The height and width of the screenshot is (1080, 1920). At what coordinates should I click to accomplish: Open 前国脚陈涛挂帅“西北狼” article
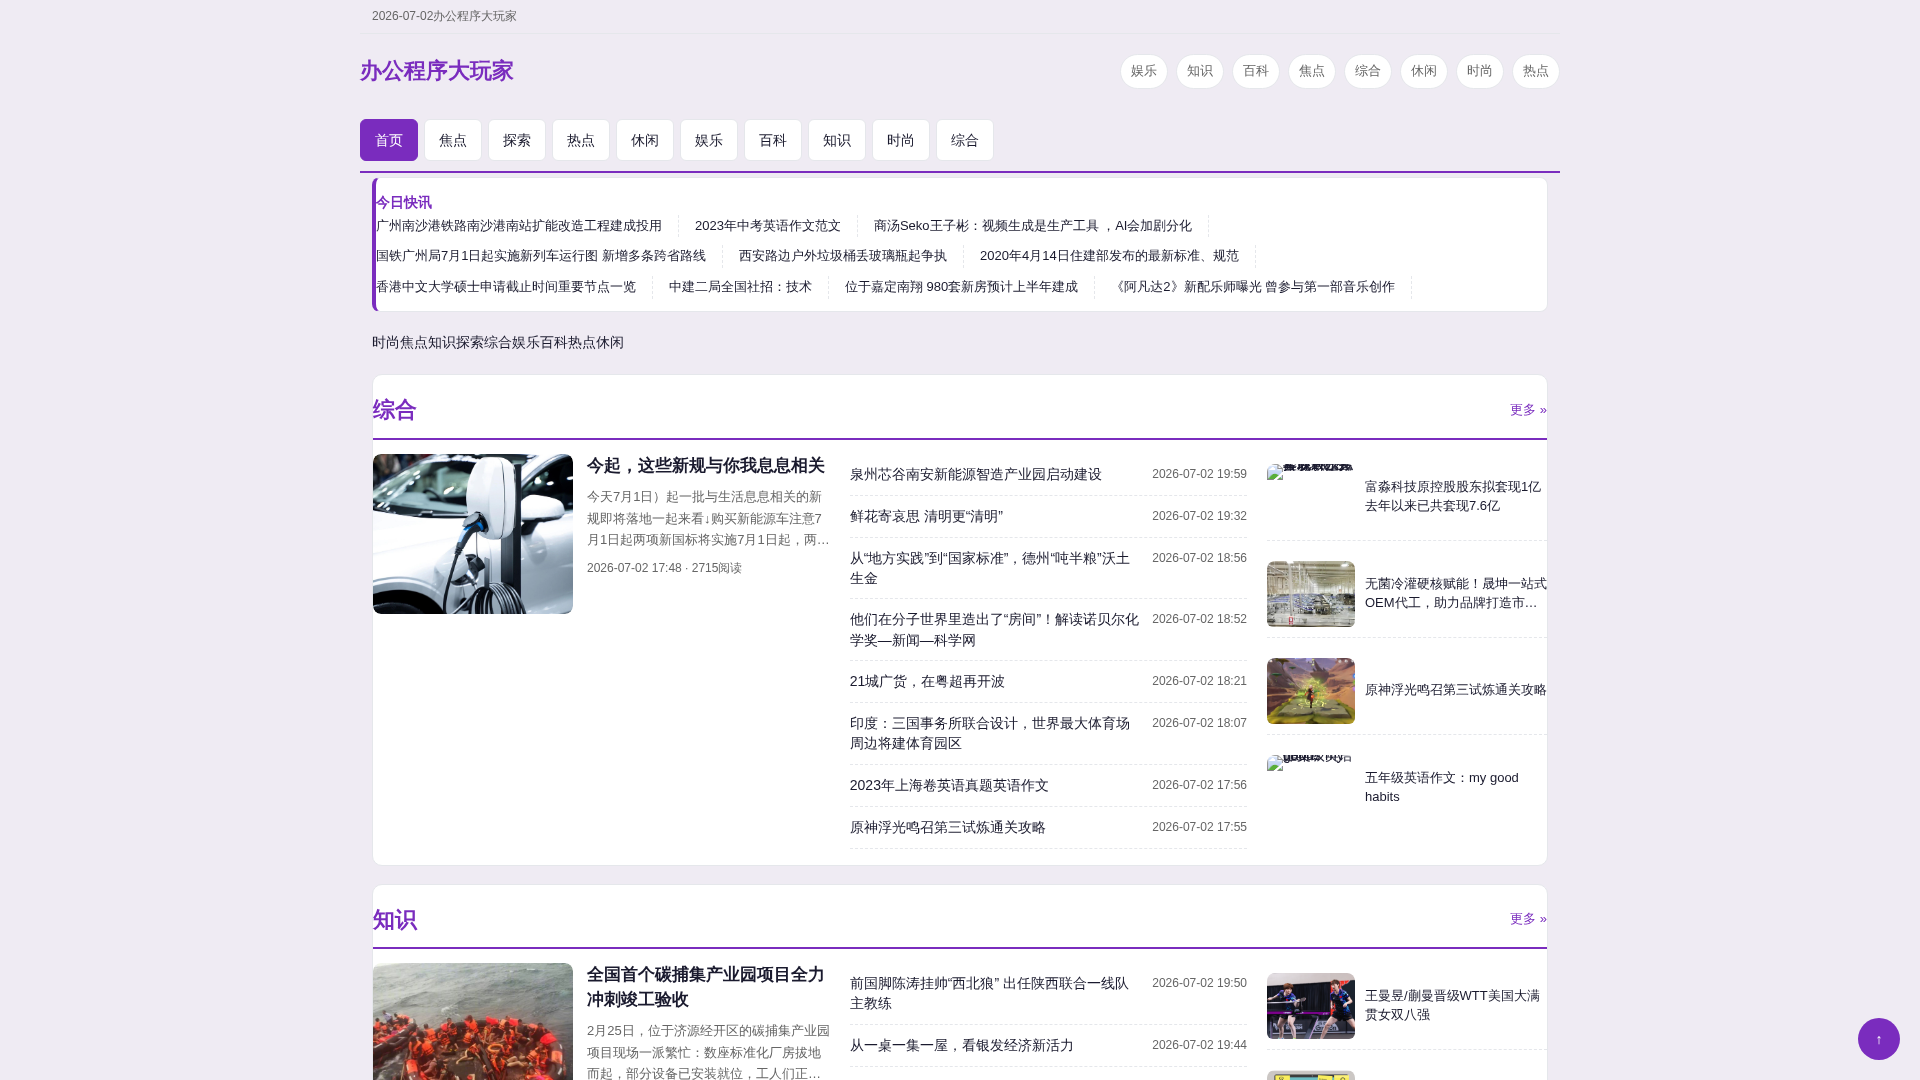(989, 994)
